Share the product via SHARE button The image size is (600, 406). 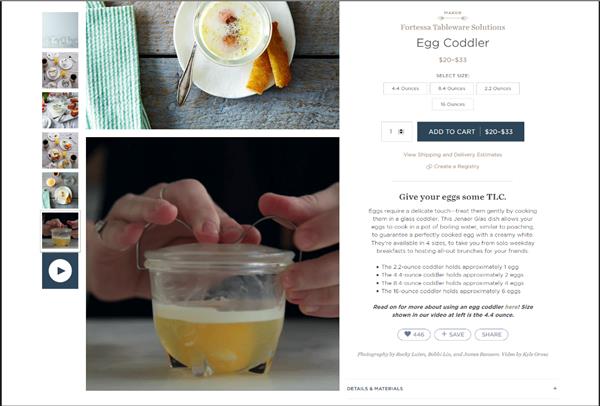491,334
